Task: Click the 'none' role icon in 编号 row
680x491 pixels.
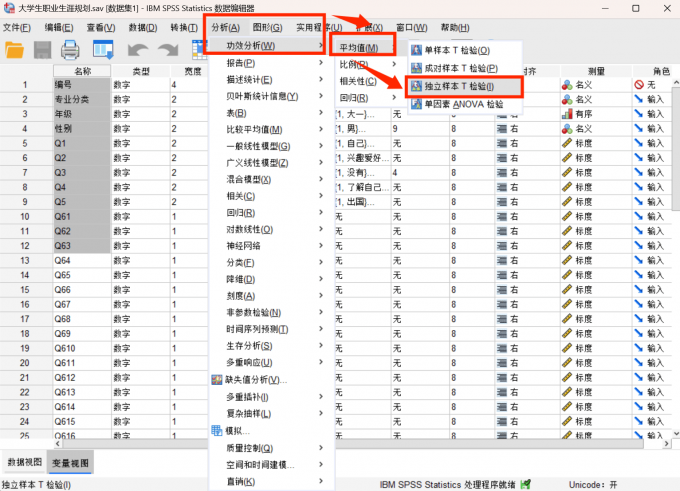Action: 639,85
